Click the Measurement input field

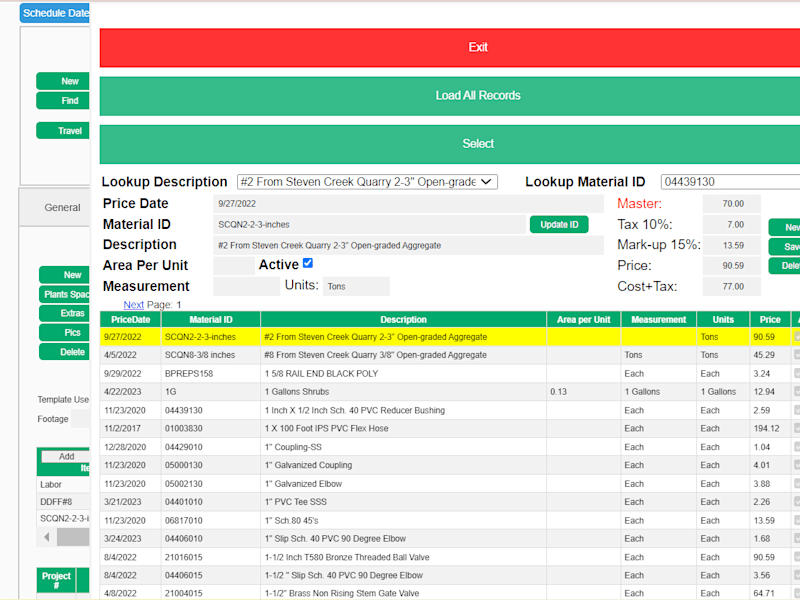[246, 286]
